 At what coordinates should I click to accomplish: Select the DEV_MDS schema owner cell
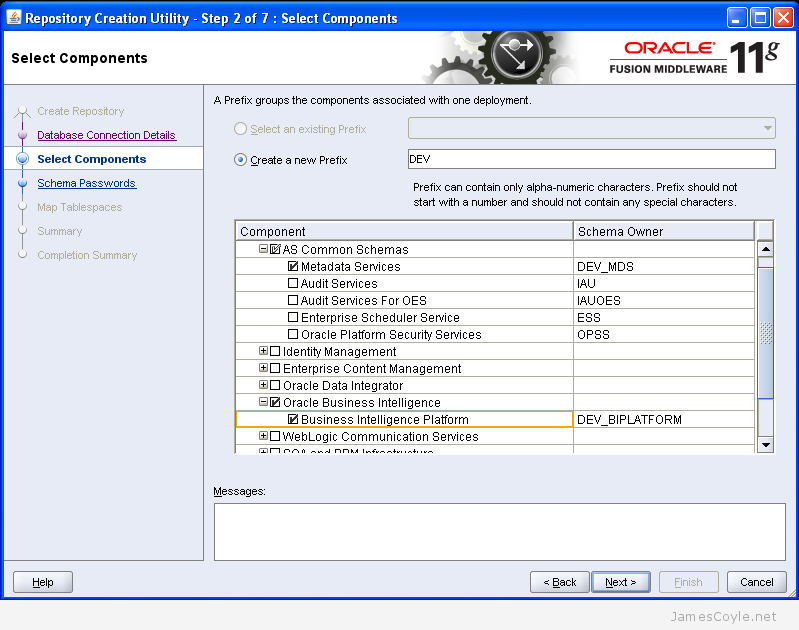(x=664, y=266)
